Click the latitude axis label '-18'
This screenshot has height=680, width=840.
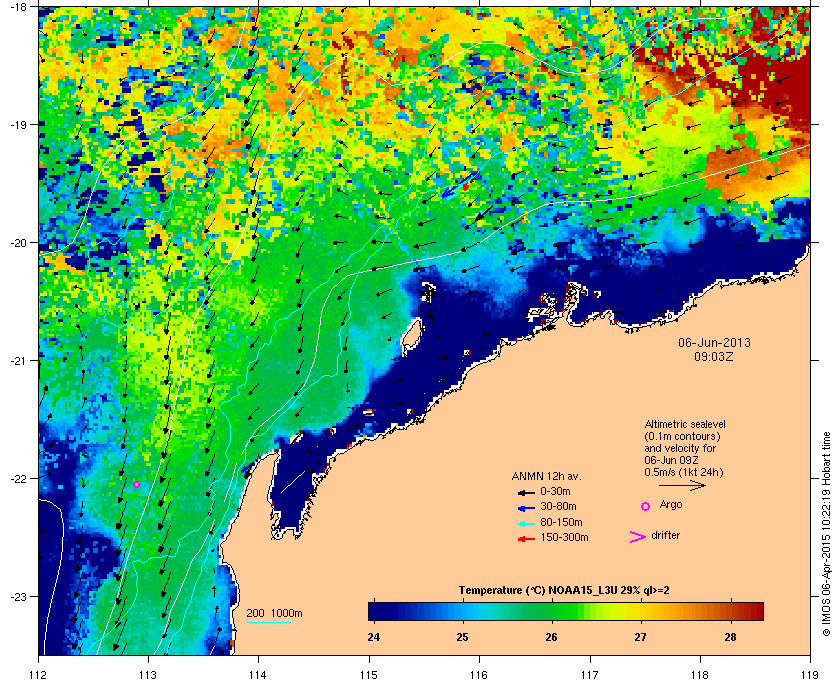pyautogui.click(x=18, y=7)
